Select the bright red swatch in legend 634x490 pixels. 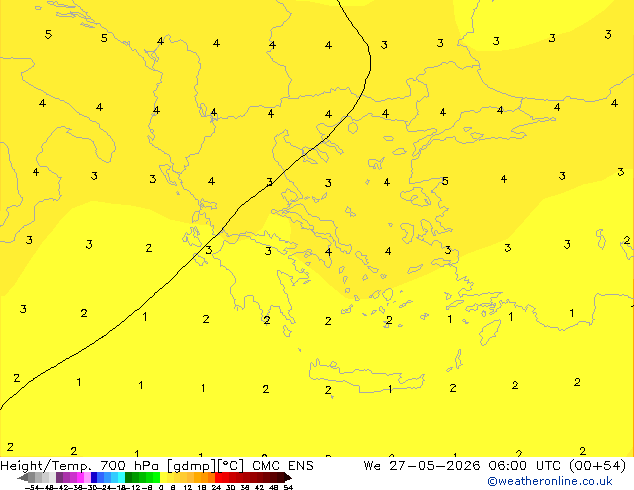218,478
